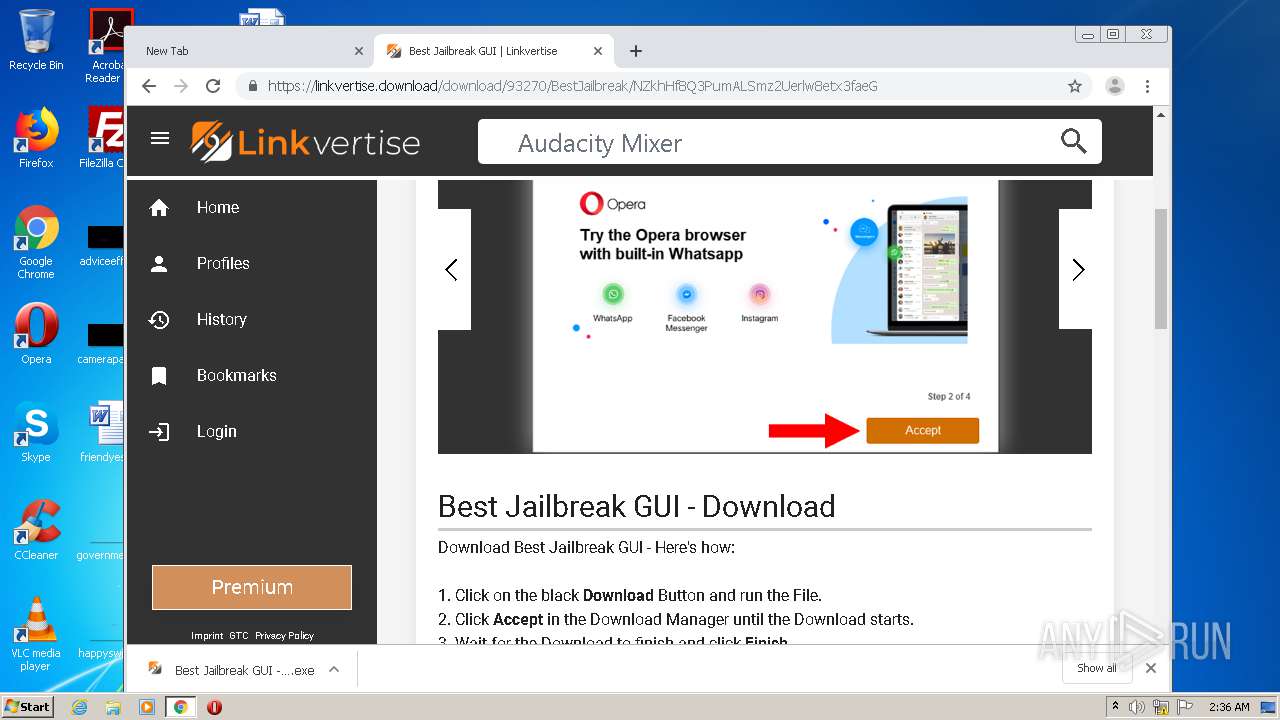Show hidden system tray icons
The image size is (1280, 720).
(x=1116, y=707)
